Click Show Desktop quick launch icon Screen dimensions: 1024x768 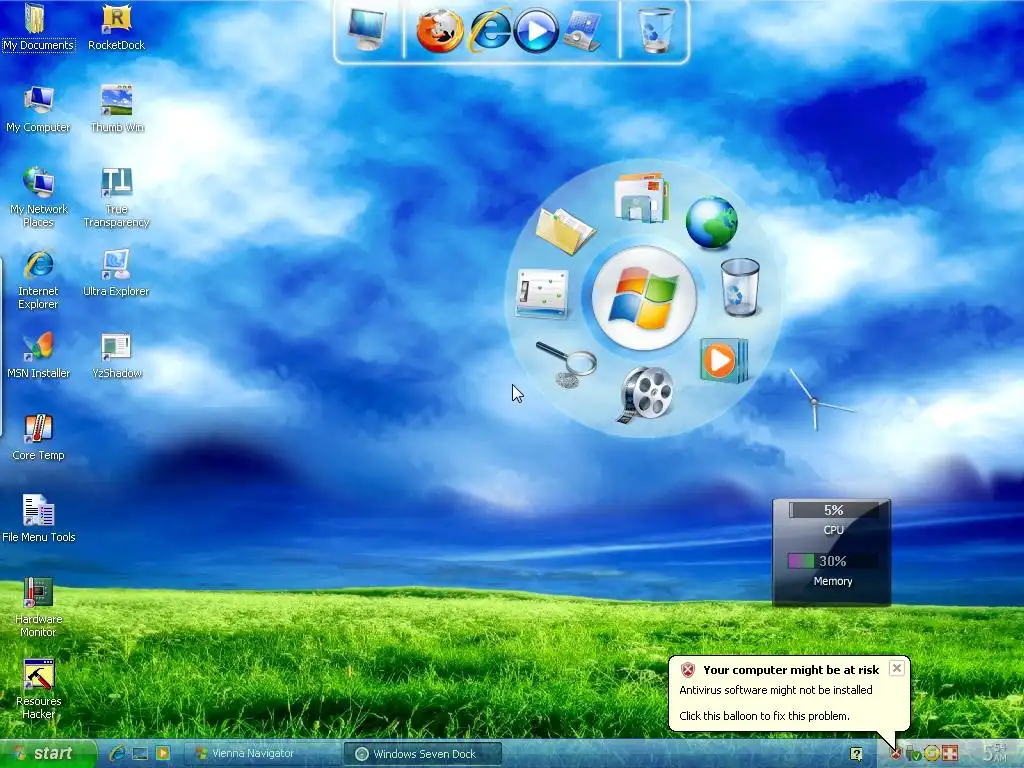pyautogui.click(x=140, y=754)
